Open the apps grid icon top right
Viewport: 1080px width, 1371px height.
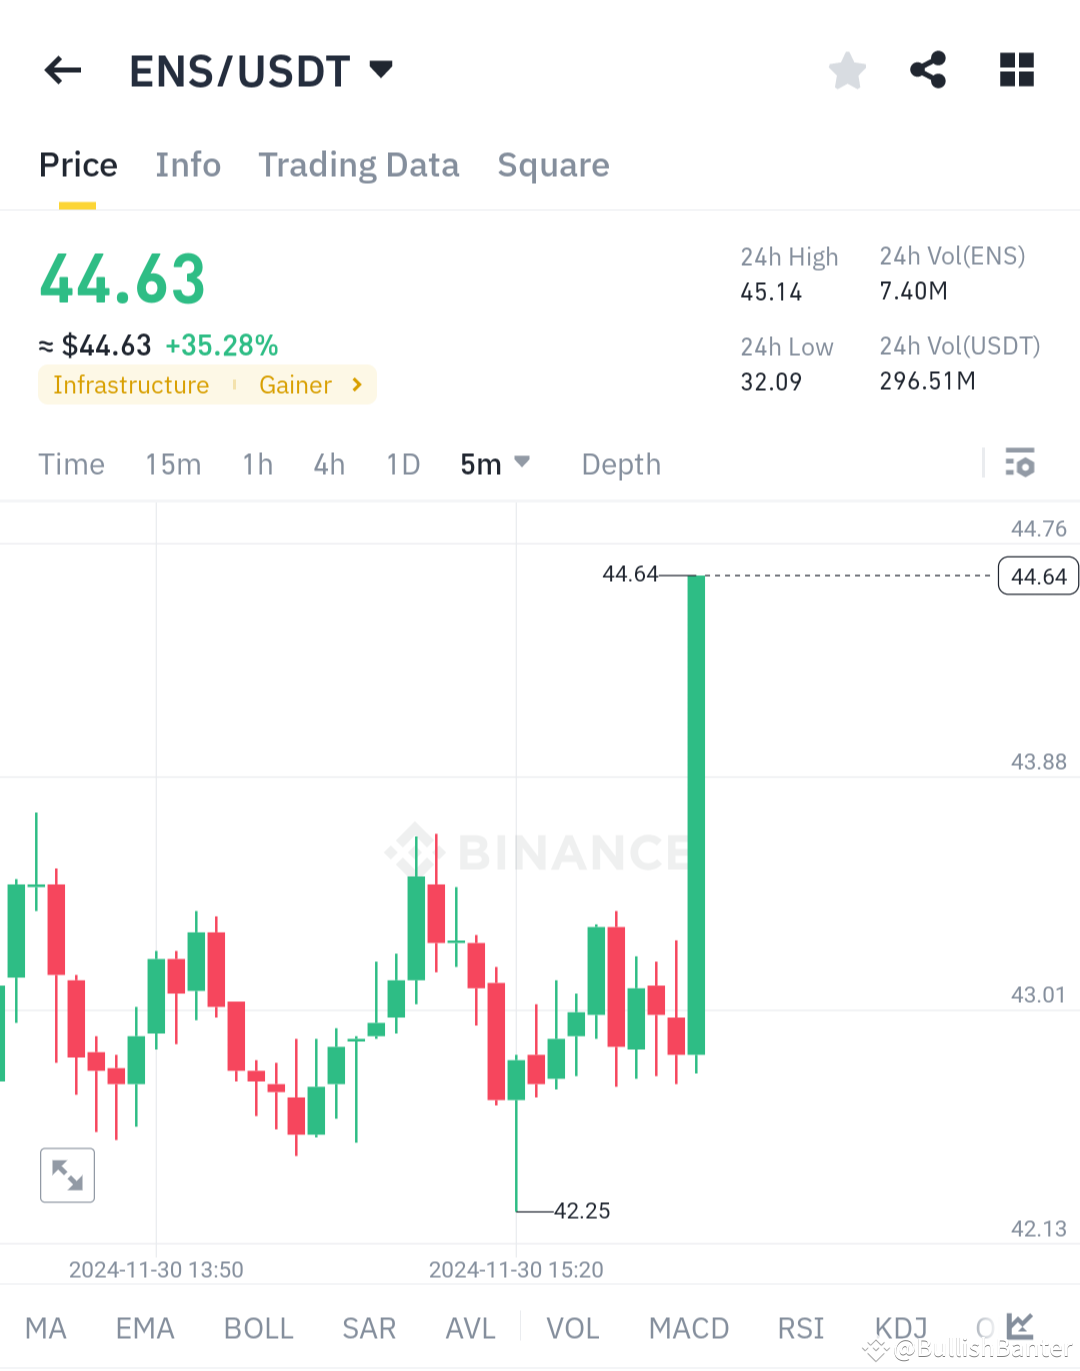[x=1016, y=70]
